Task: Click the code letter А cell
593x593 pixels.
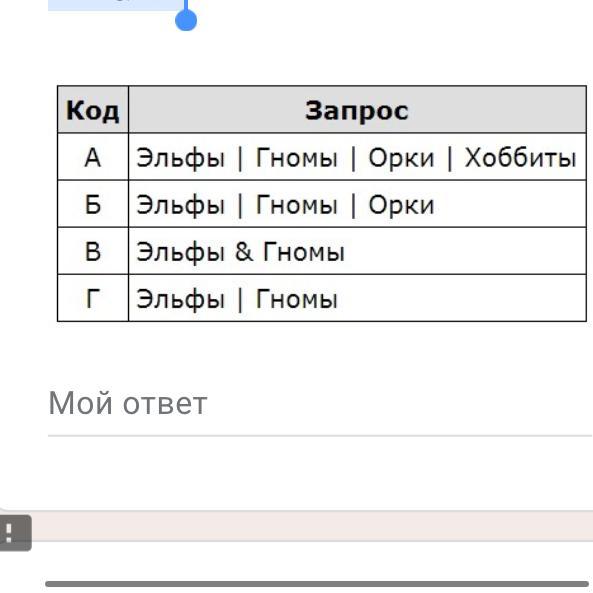Action: pyautogui.click(x=93, y=157)
